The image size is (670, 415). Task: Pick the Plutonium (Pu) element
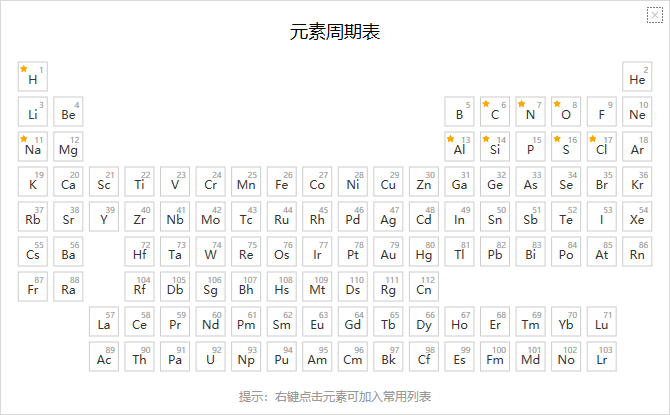coord(282,357)
